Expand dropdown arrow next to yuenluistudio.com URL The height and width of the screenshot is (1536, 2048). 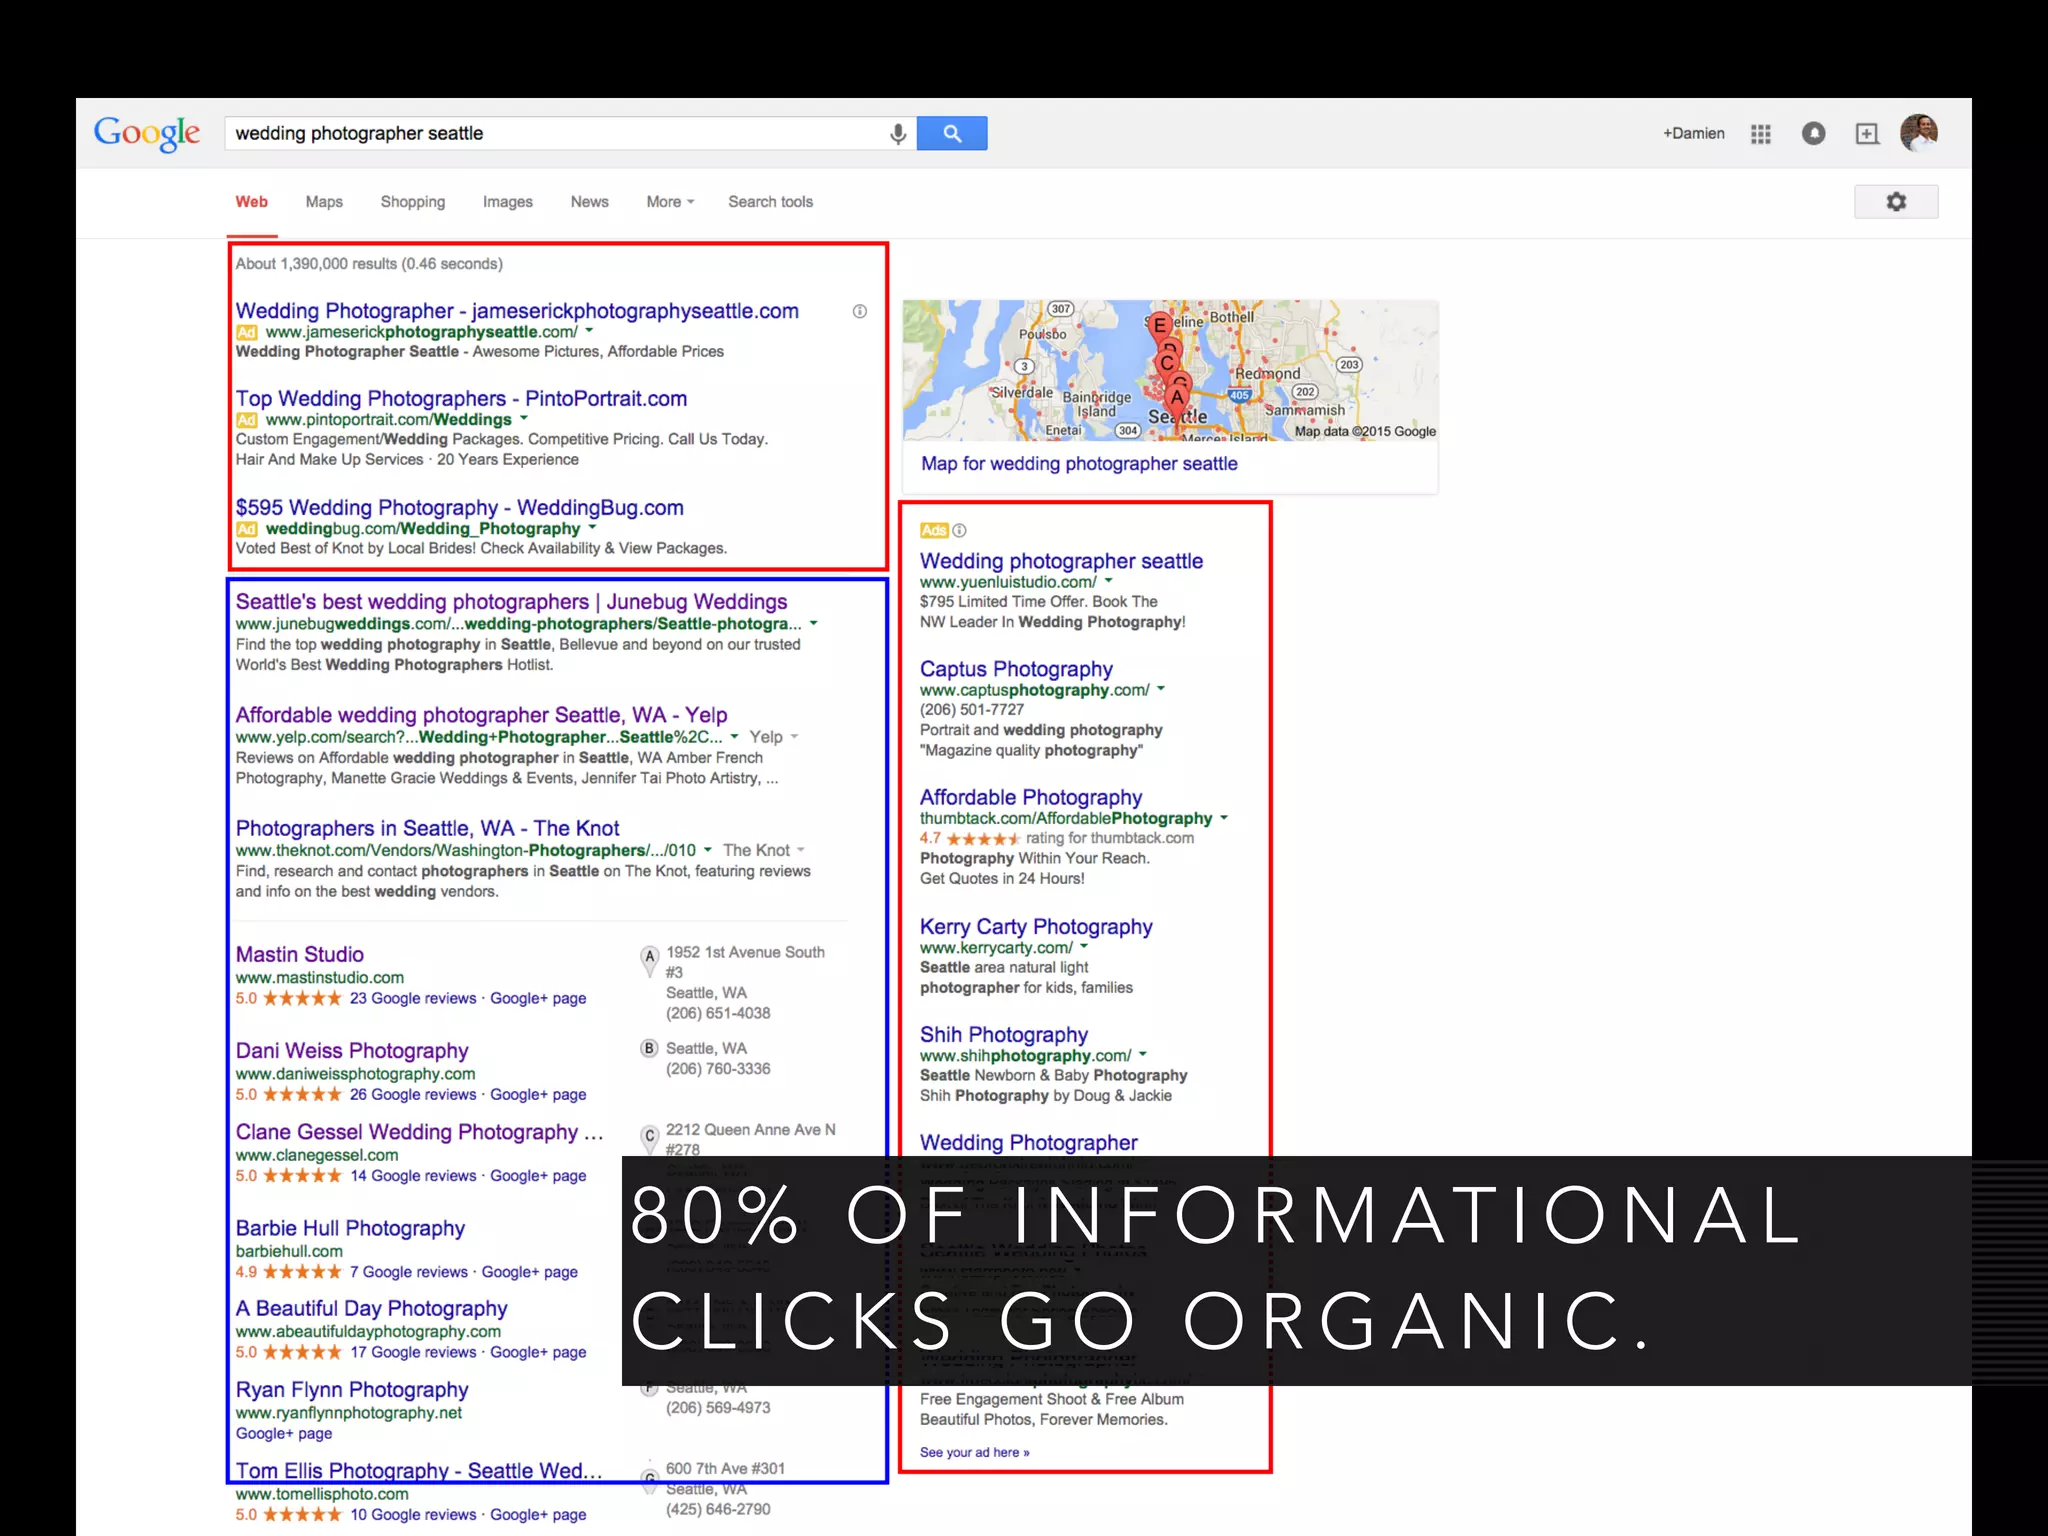[x=1108, y=581]
